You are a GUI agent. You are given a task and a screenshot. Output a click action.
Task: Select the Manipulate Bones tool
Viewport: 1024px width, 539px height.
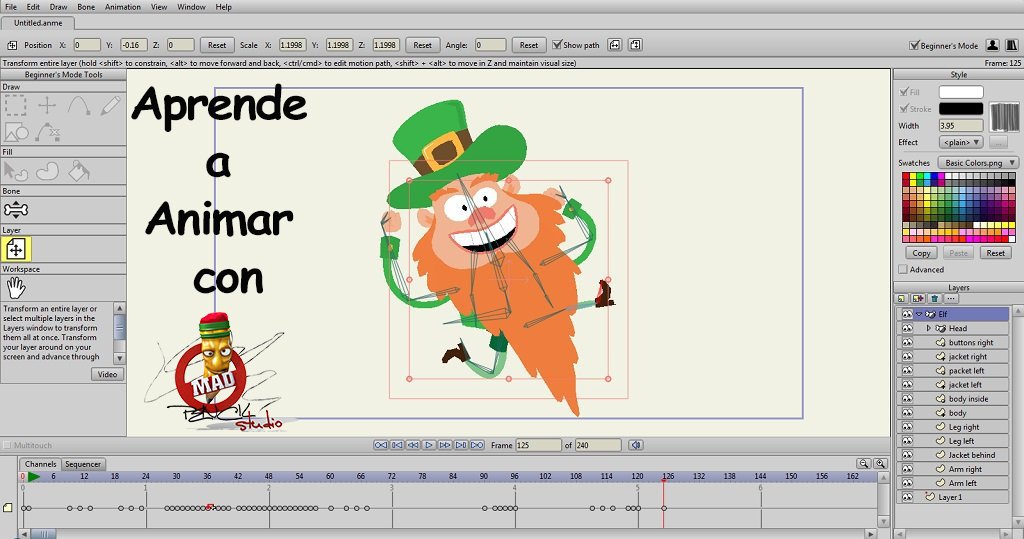tap(16, 210)
